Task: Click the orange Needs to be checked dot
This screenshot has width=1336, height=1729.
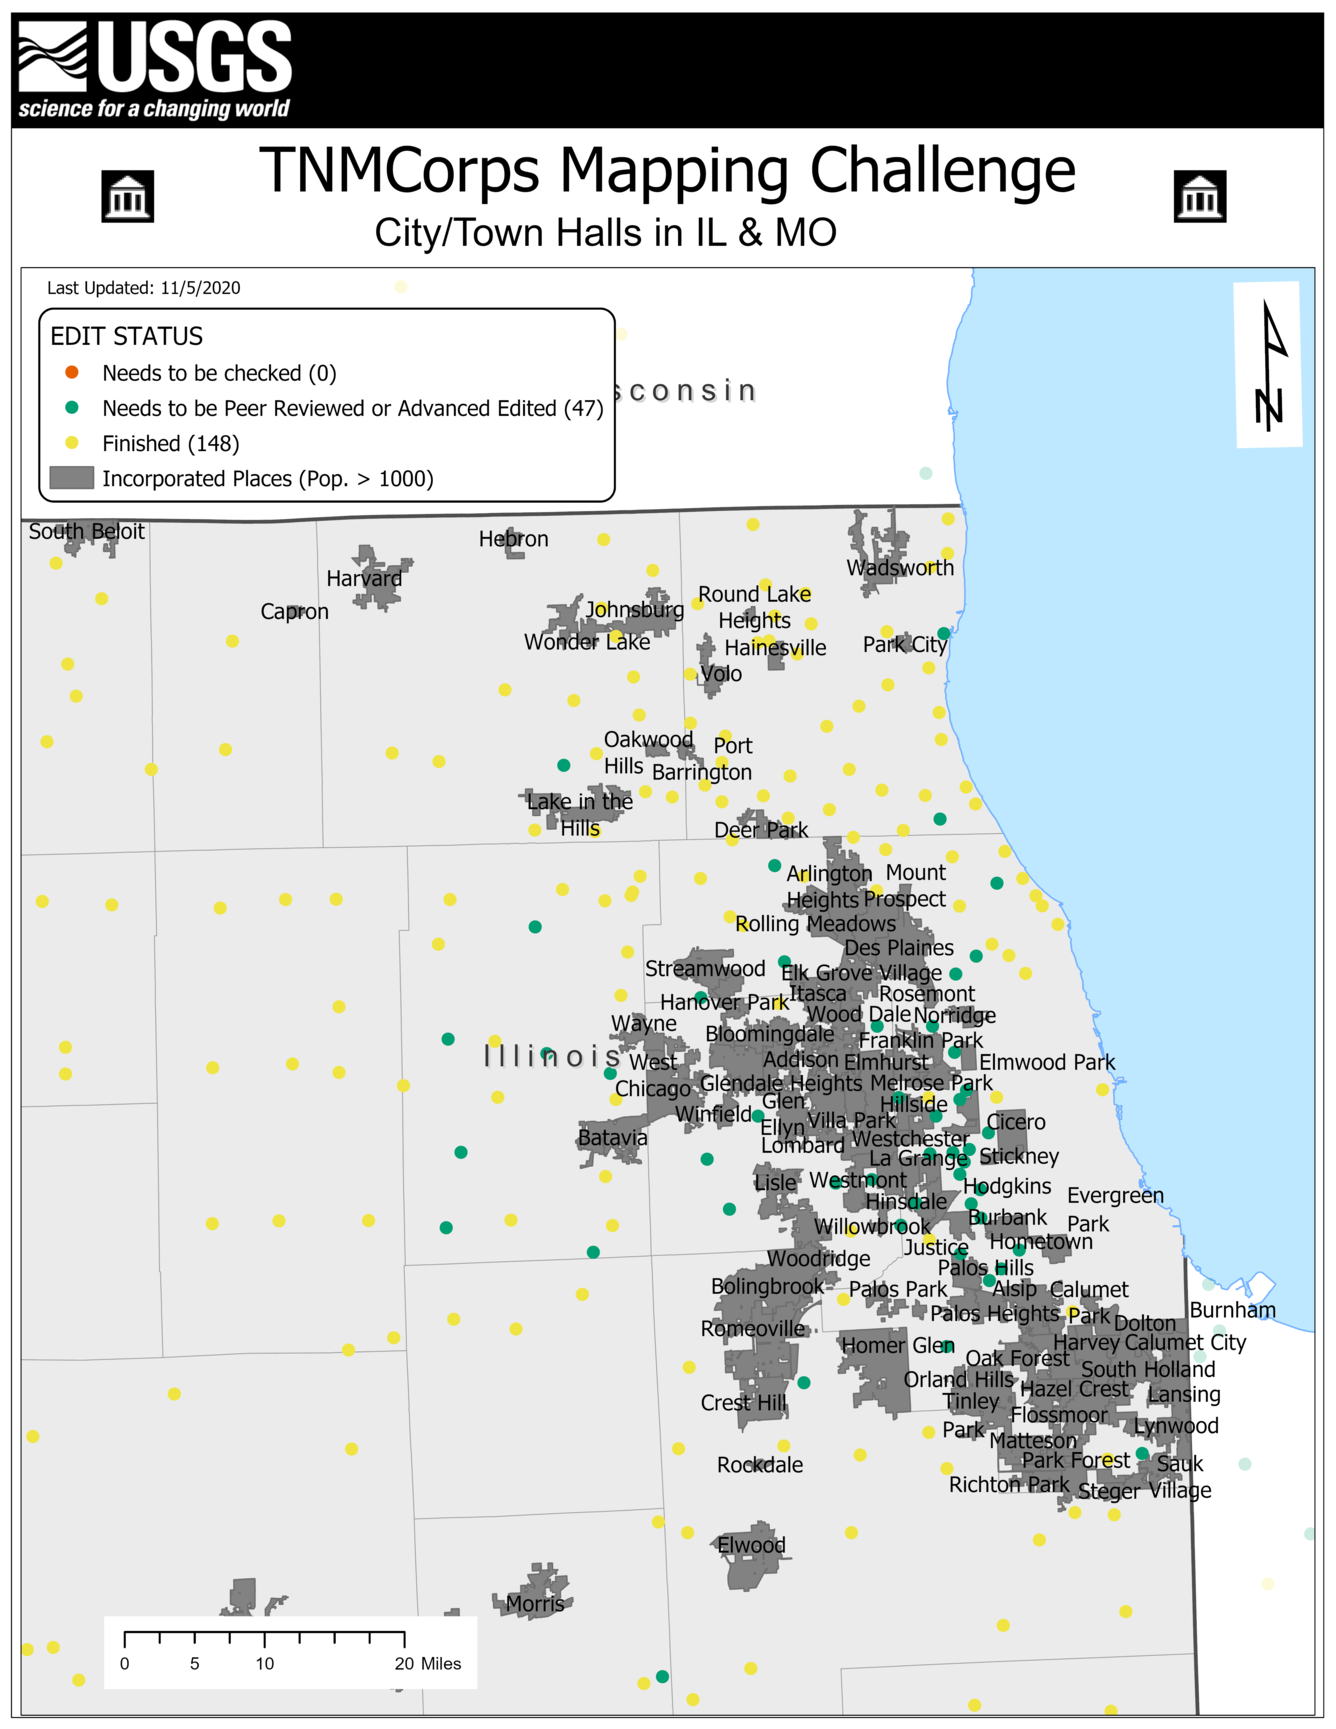Action: coord(72,373)
